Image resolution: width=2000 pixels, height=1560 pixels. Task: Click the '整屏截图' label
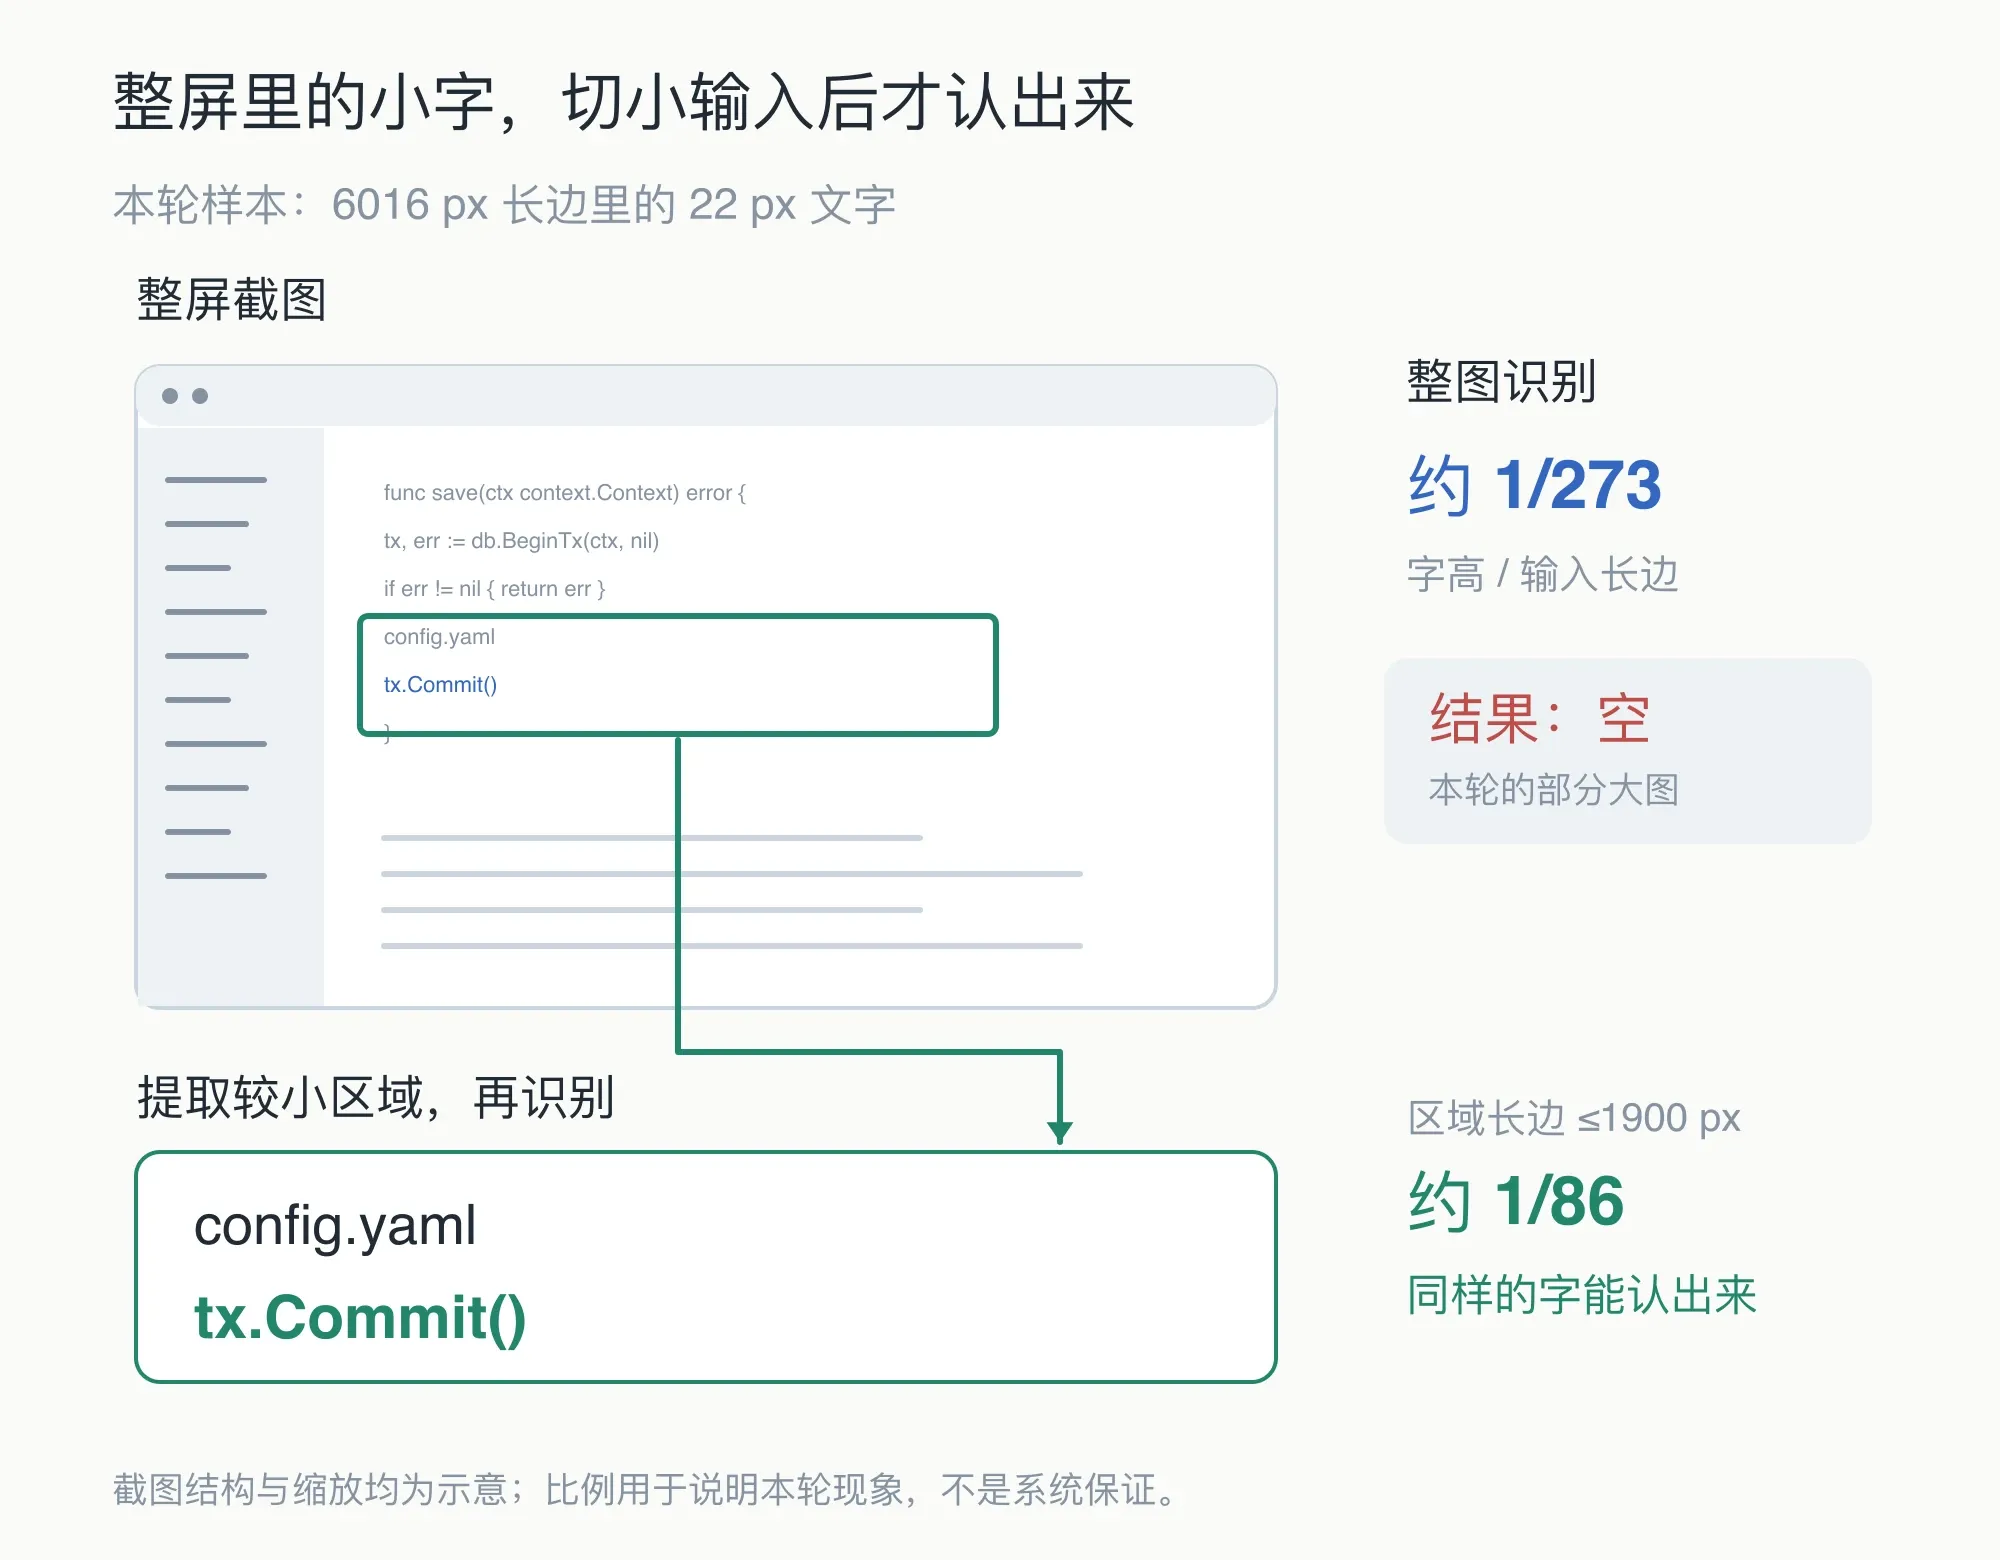pyautogui.click(x=232, y=300)
